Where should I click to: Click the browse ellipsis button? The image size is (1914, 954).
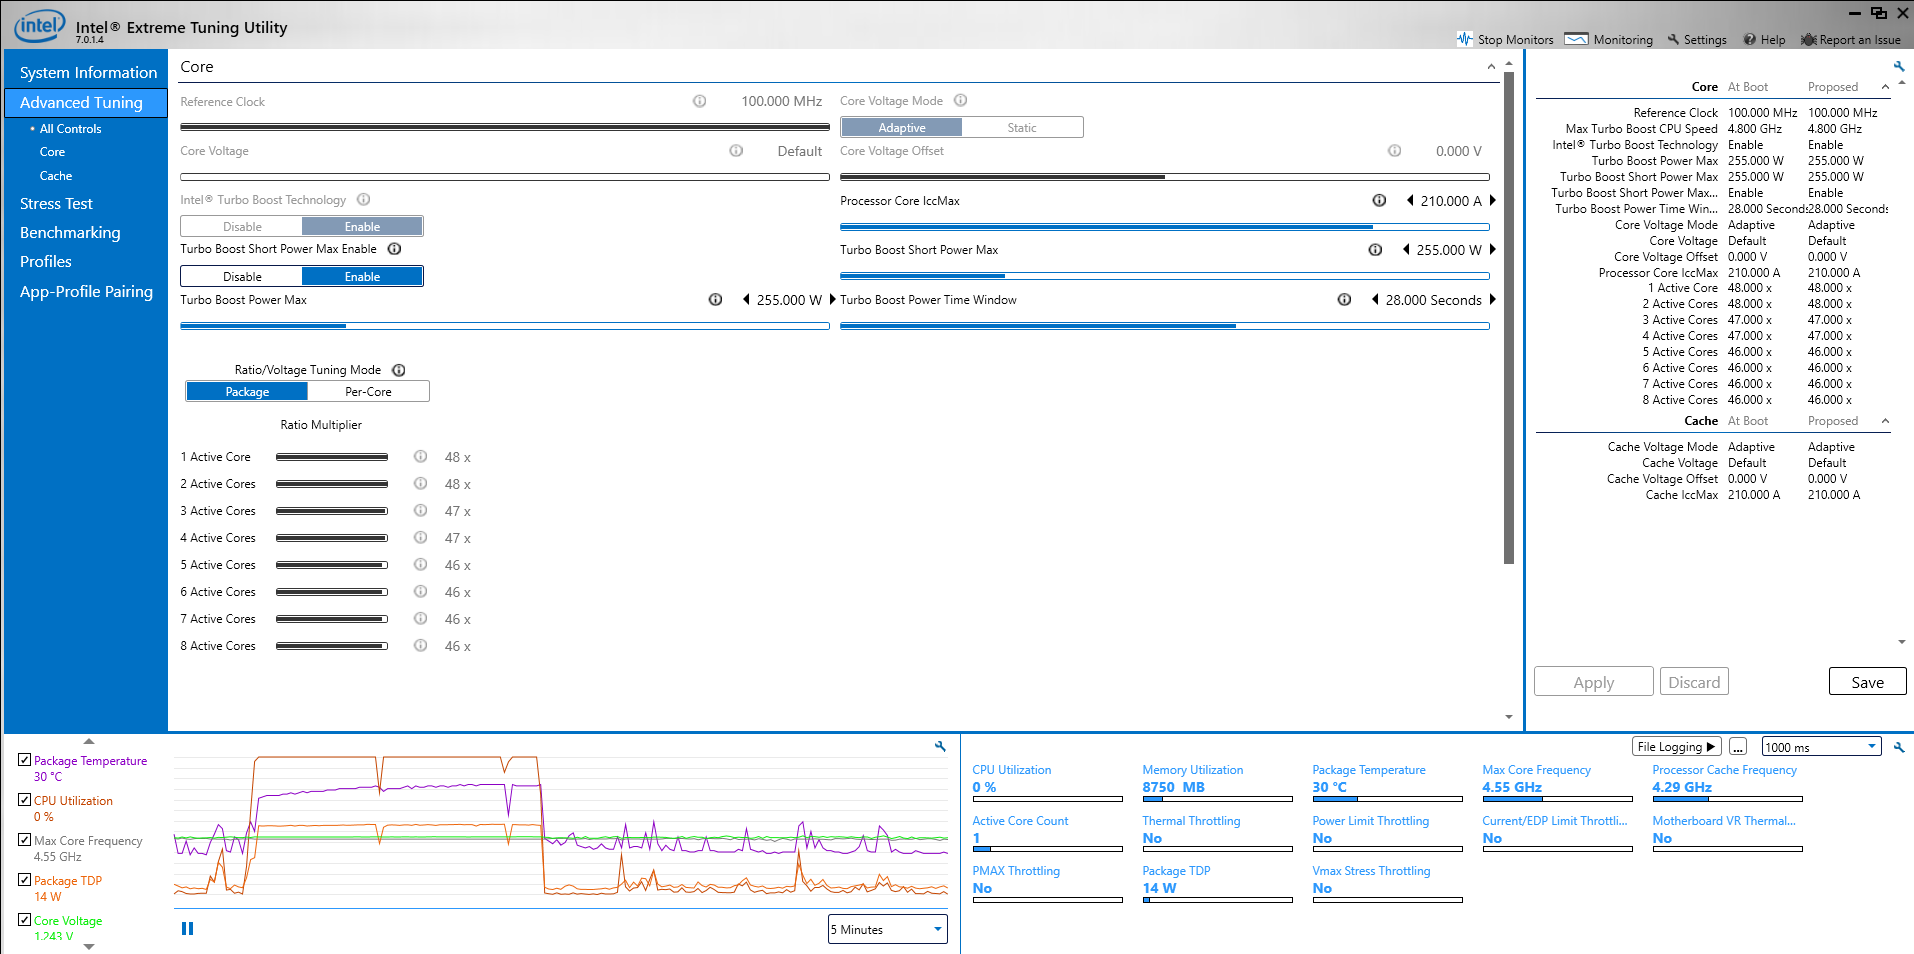(1738, 747)
